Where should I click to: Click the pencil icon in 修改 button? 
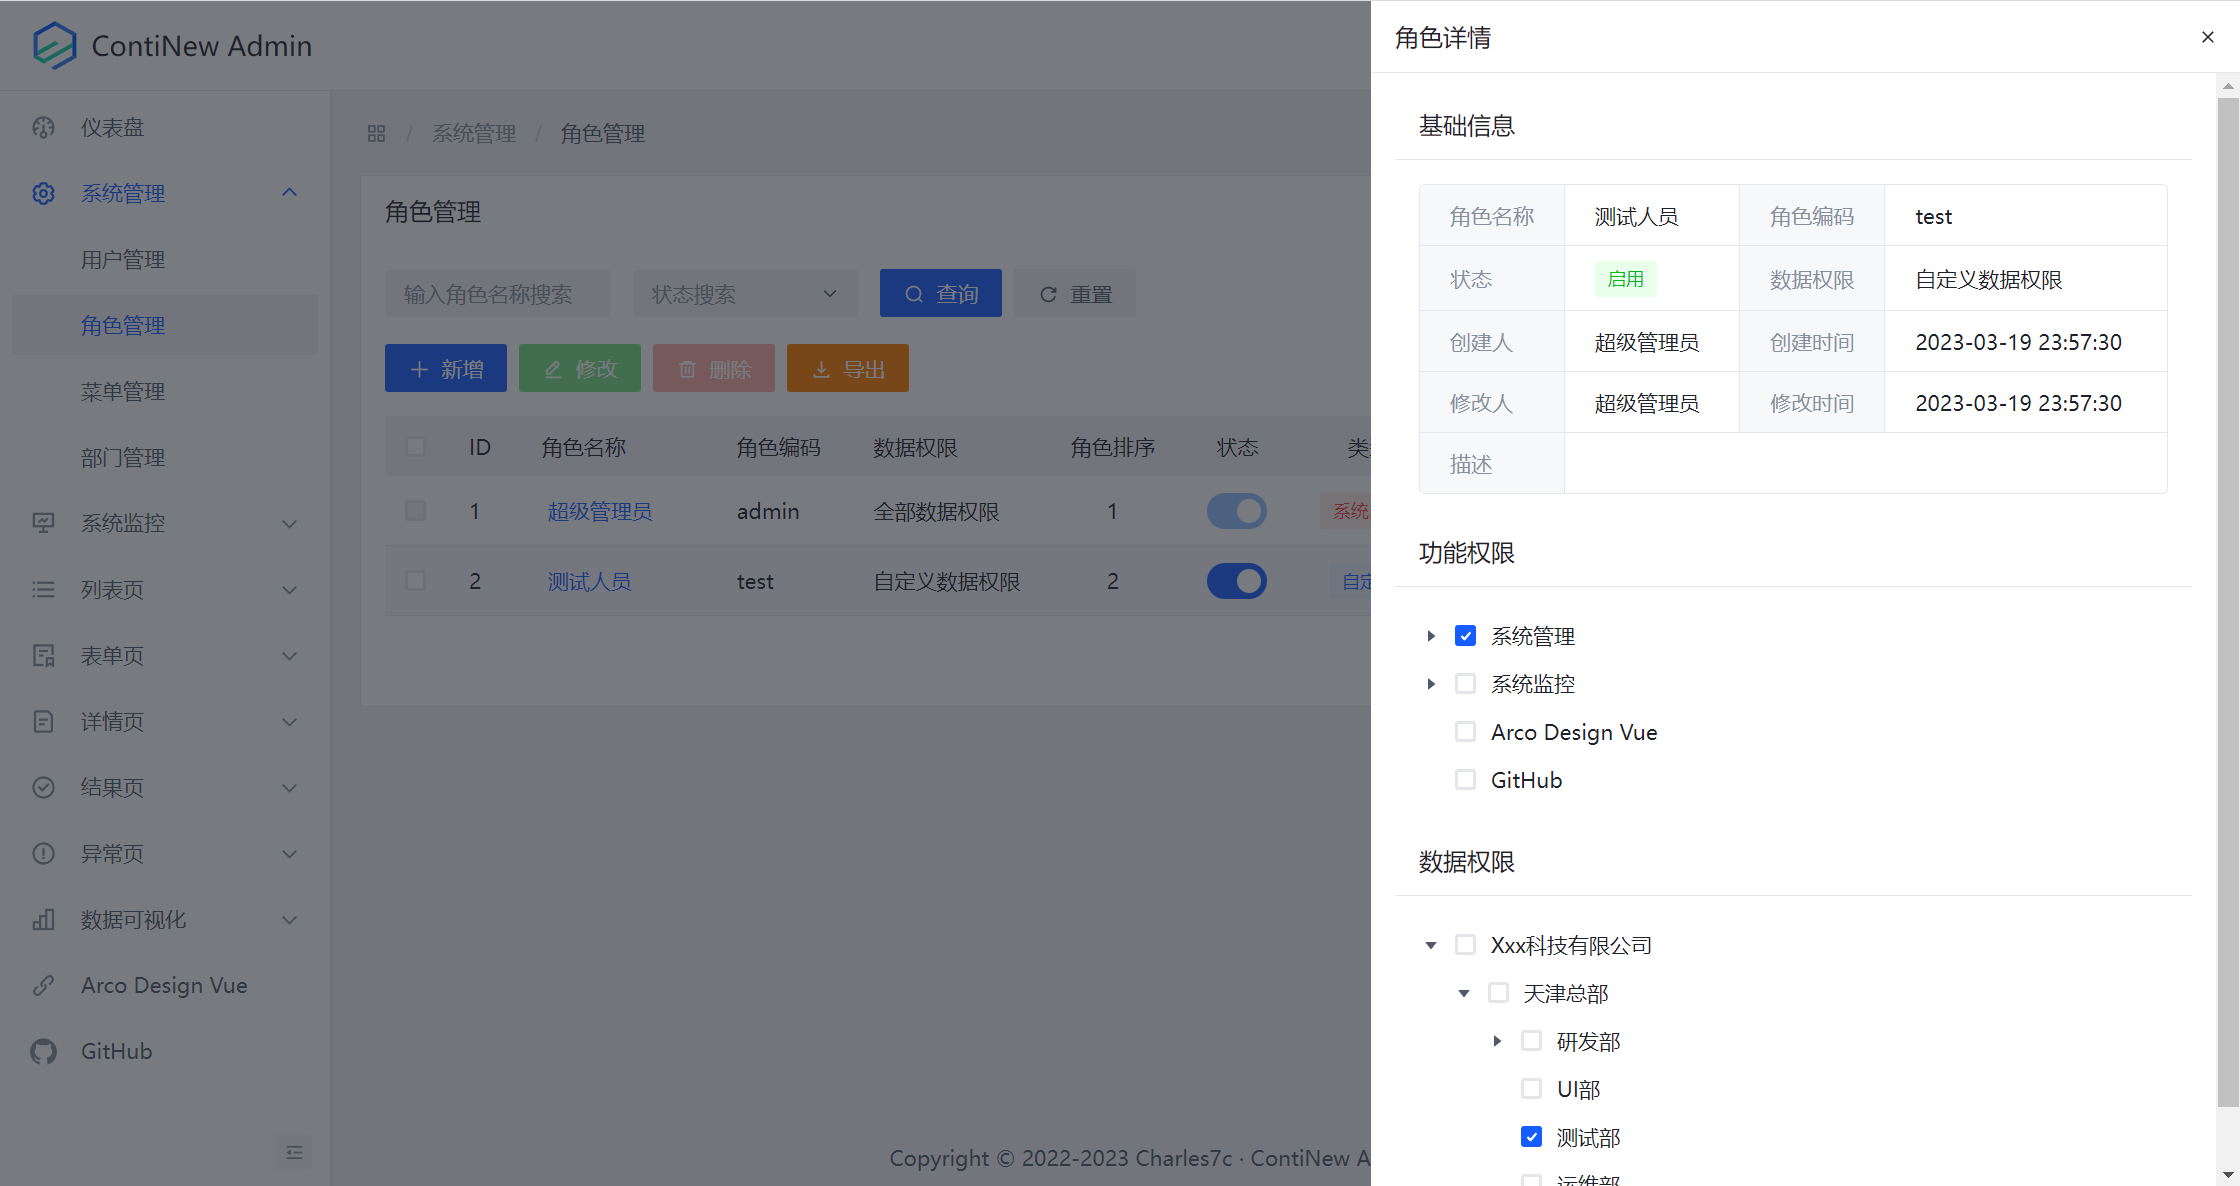pos(553,369)
